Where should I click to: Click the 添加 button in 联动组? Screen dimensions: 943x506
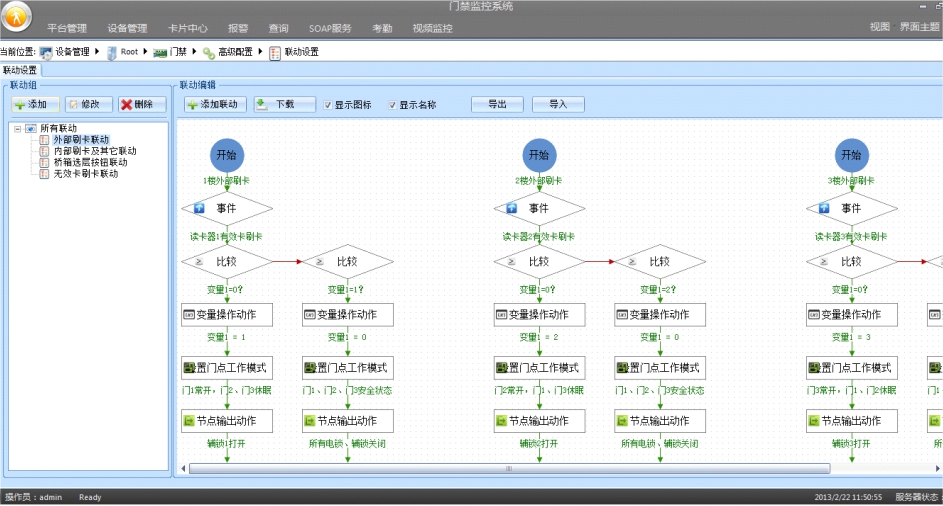coord(35,105)
